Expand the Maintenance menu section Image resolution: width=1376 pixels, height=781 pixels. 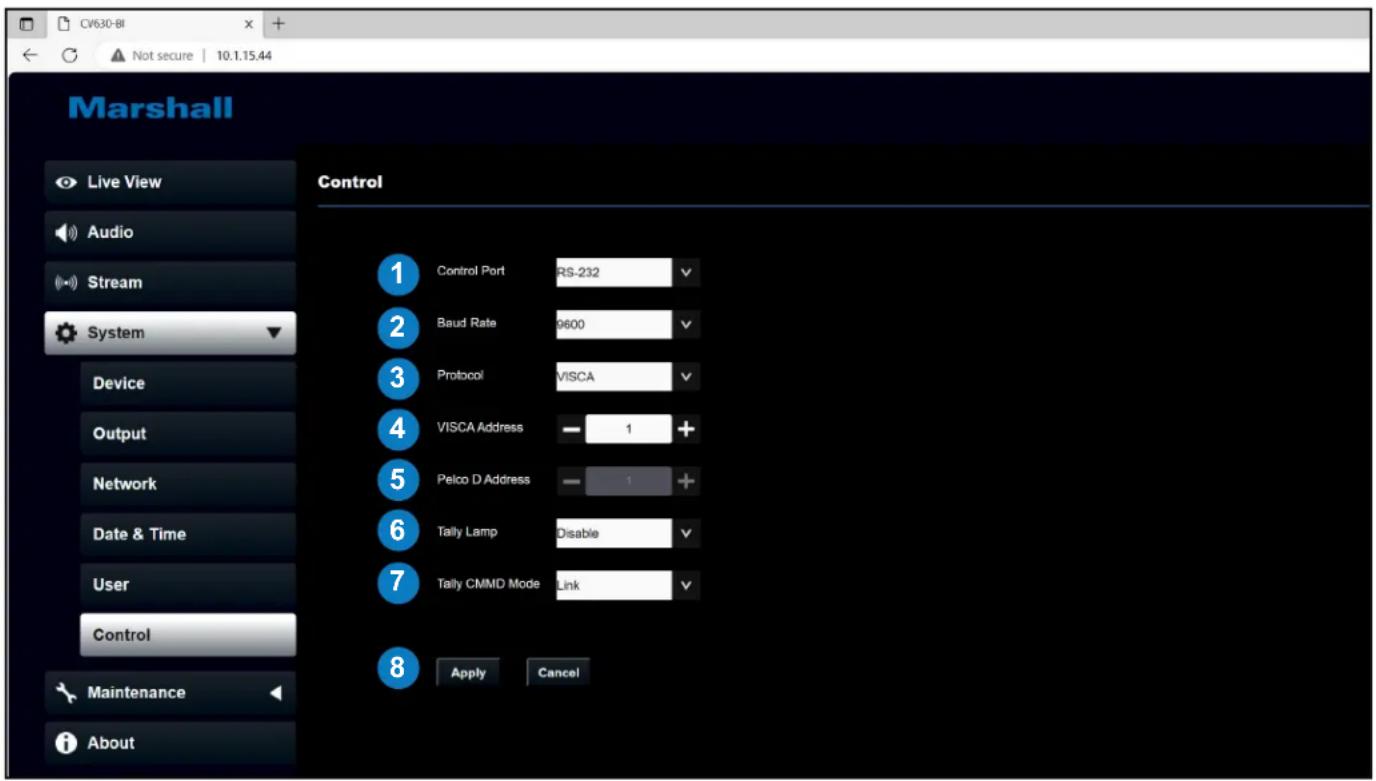pyautogui.click(x=170, y=692)
